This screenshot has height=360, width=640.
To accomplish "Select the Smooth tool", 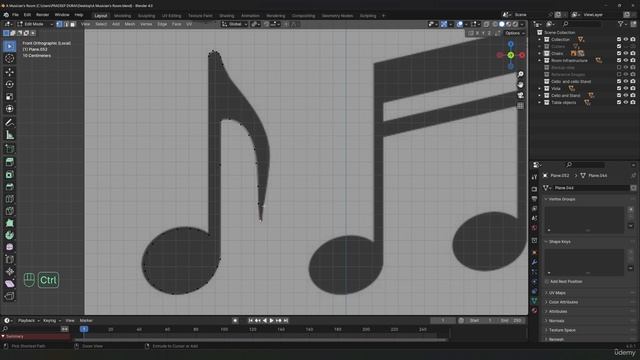I will click(9, 247).
